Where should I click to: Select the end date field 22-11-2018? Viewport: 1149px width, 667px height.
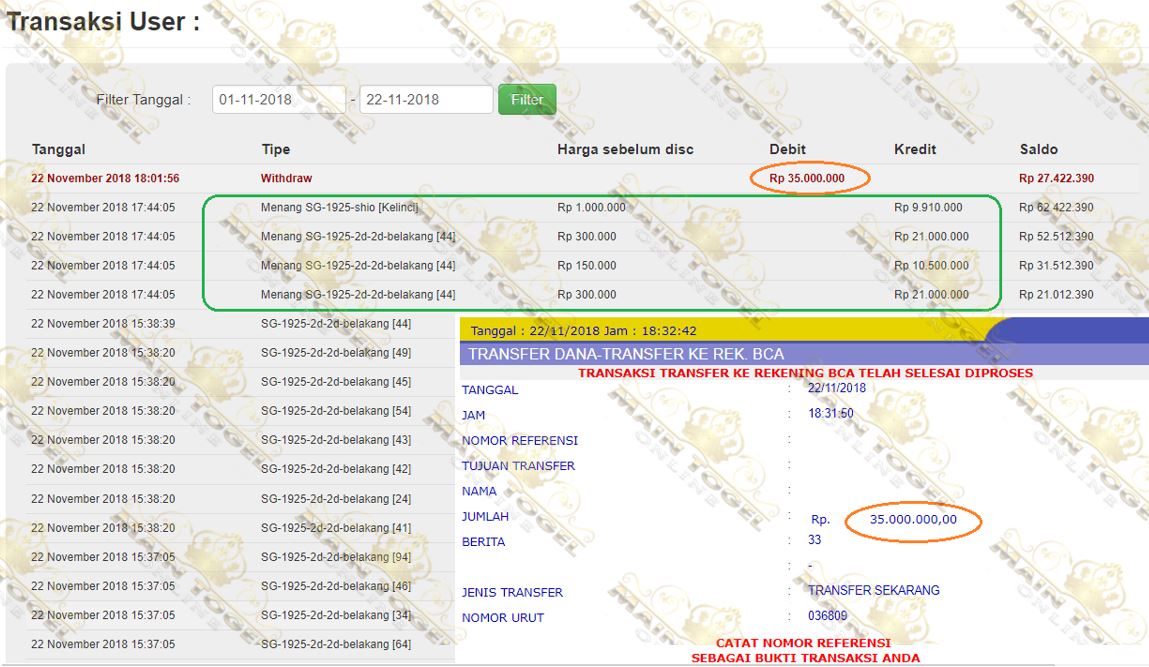click(x=426, y=100)
